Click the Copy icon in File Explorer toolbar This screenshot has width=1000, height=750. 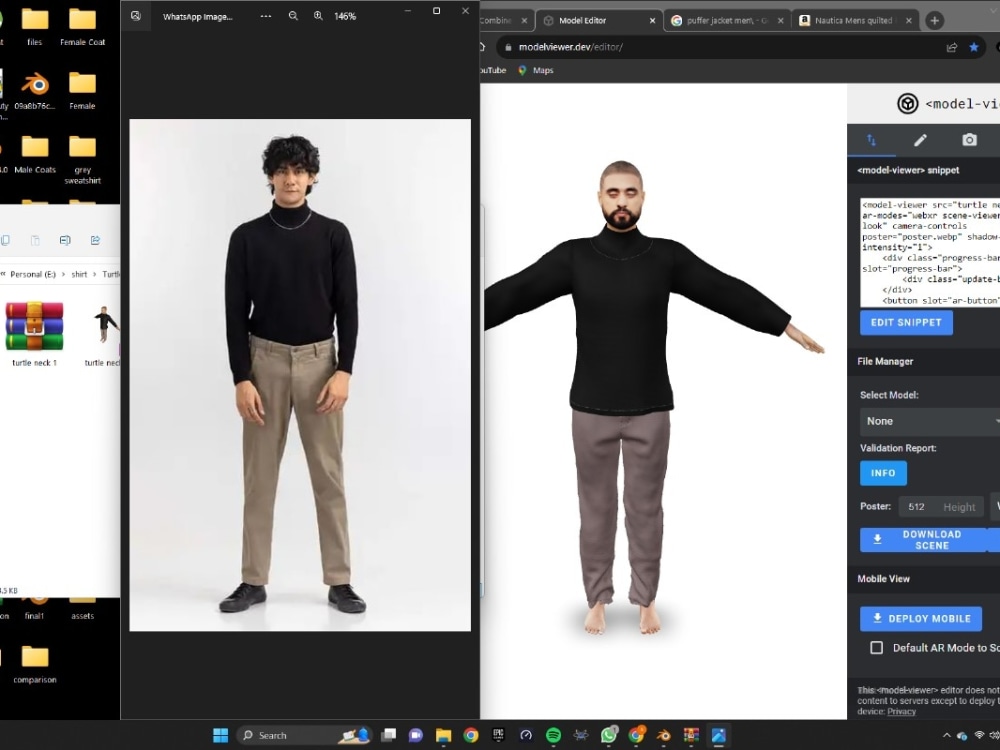tap(6, 240)
